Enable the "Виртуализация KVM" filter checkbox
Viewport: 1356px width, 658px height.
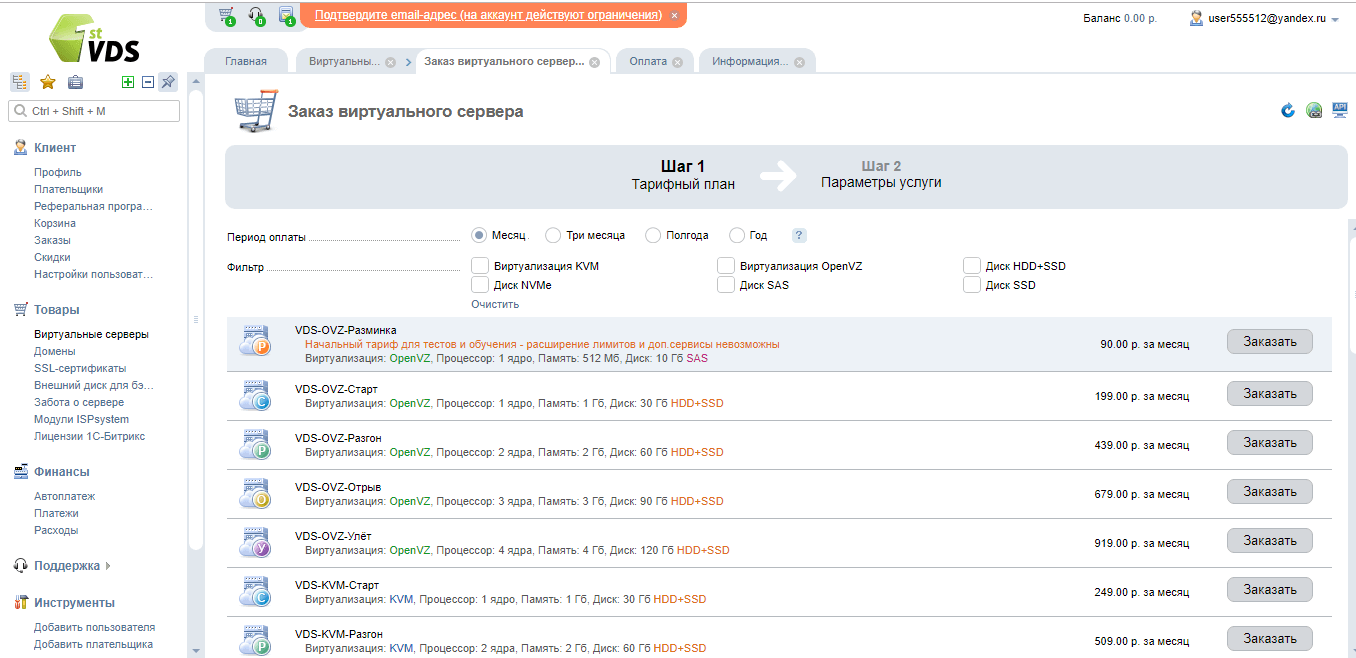(x=480, y=266)
